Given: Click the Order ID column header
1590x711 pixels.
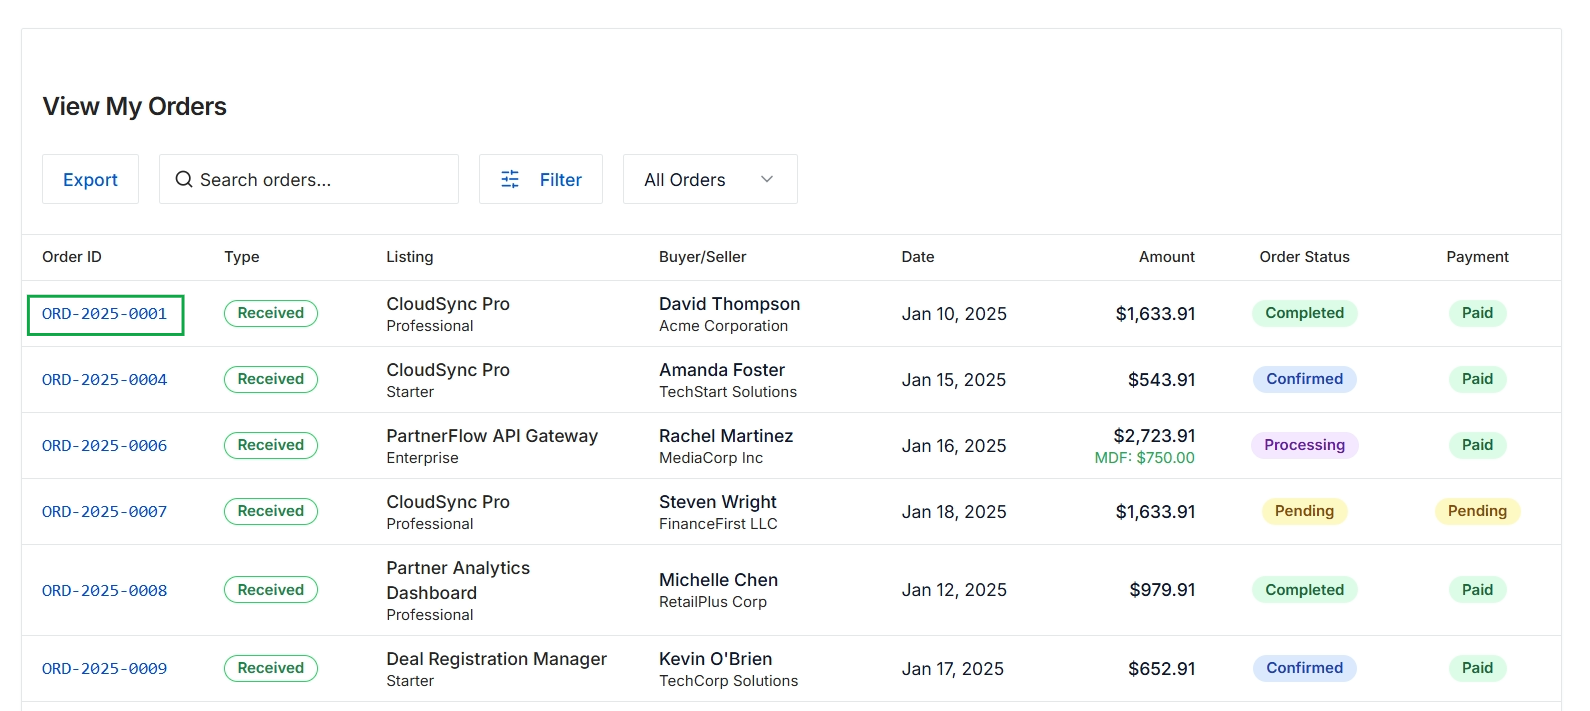Looking at the screenshot, I should (x=72, y=257).
